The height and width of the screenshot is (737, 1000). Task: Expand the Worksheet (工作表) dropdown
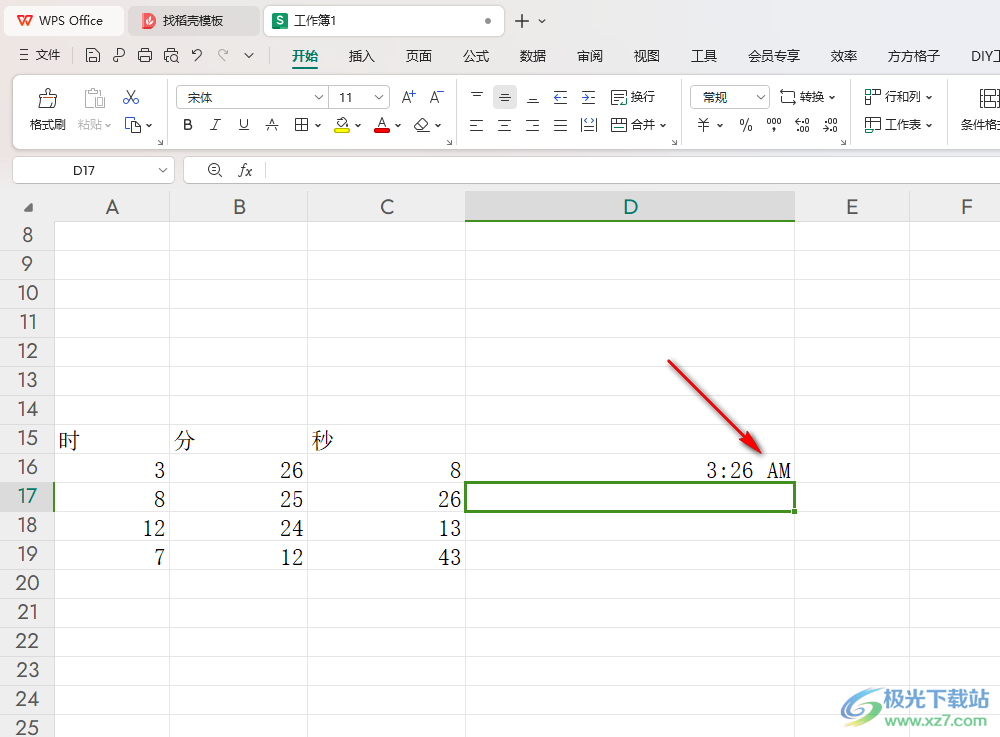929,126
